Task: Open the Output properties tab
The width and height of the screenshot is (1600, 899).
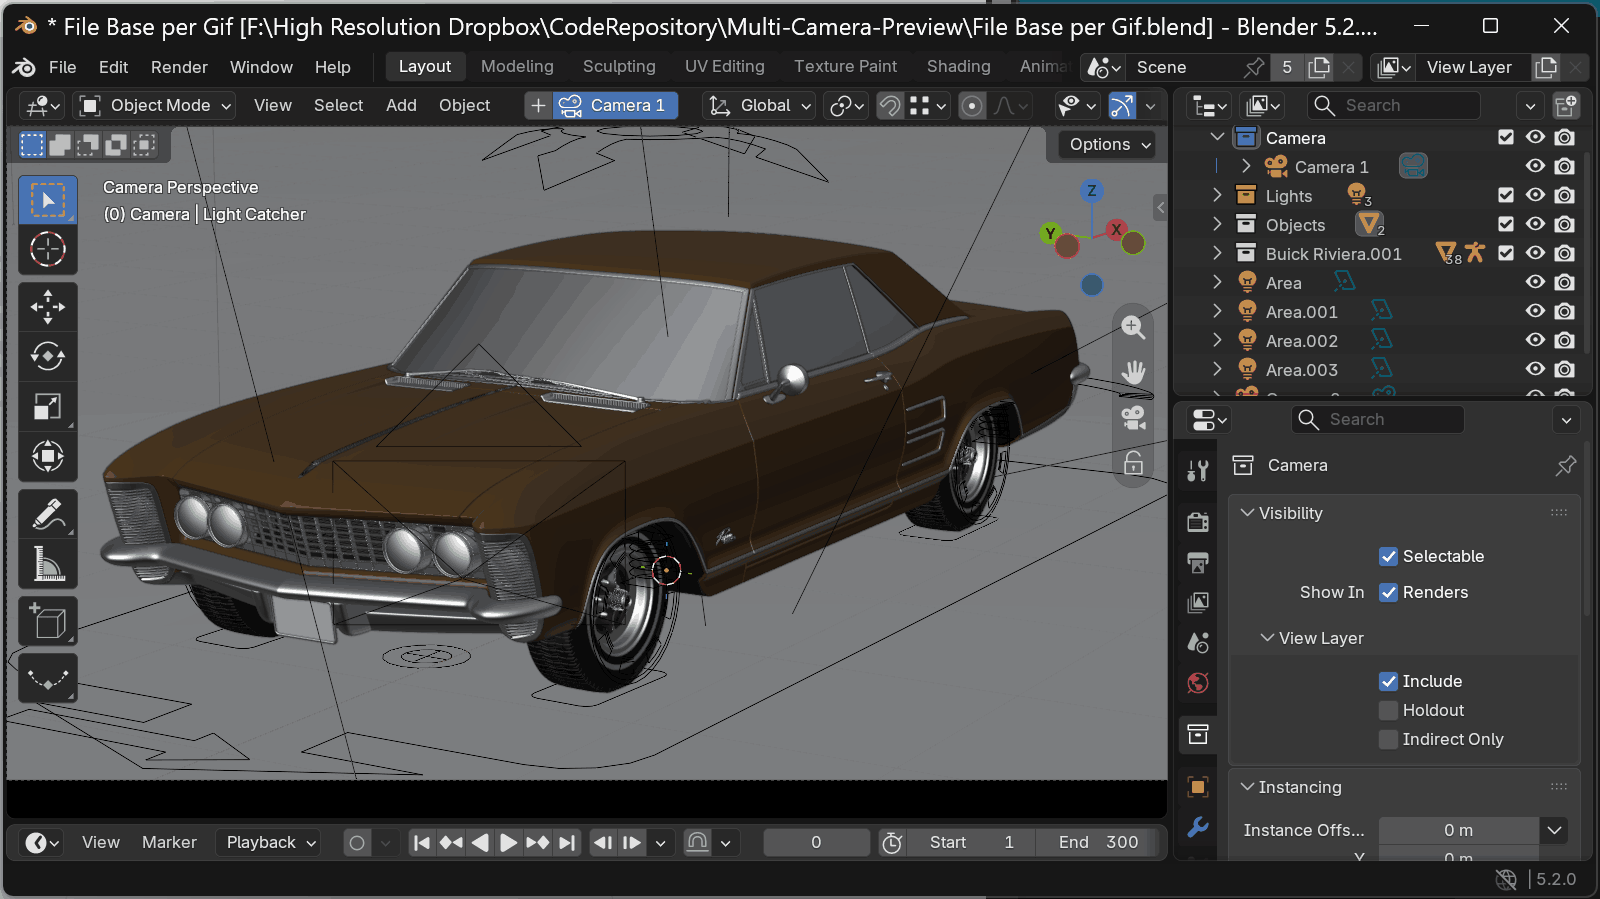Action: pos(1198,562)
